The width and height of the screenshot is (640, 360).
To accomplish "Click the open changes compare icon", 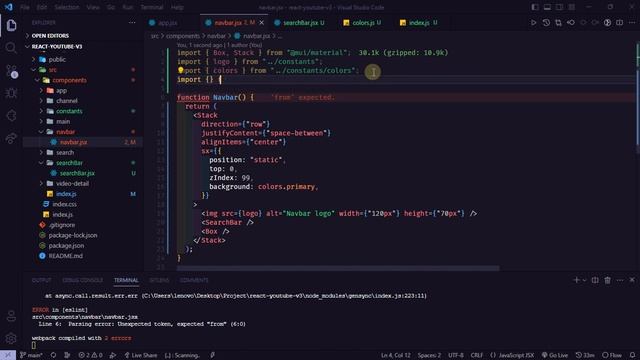I will tap(558, 23).
